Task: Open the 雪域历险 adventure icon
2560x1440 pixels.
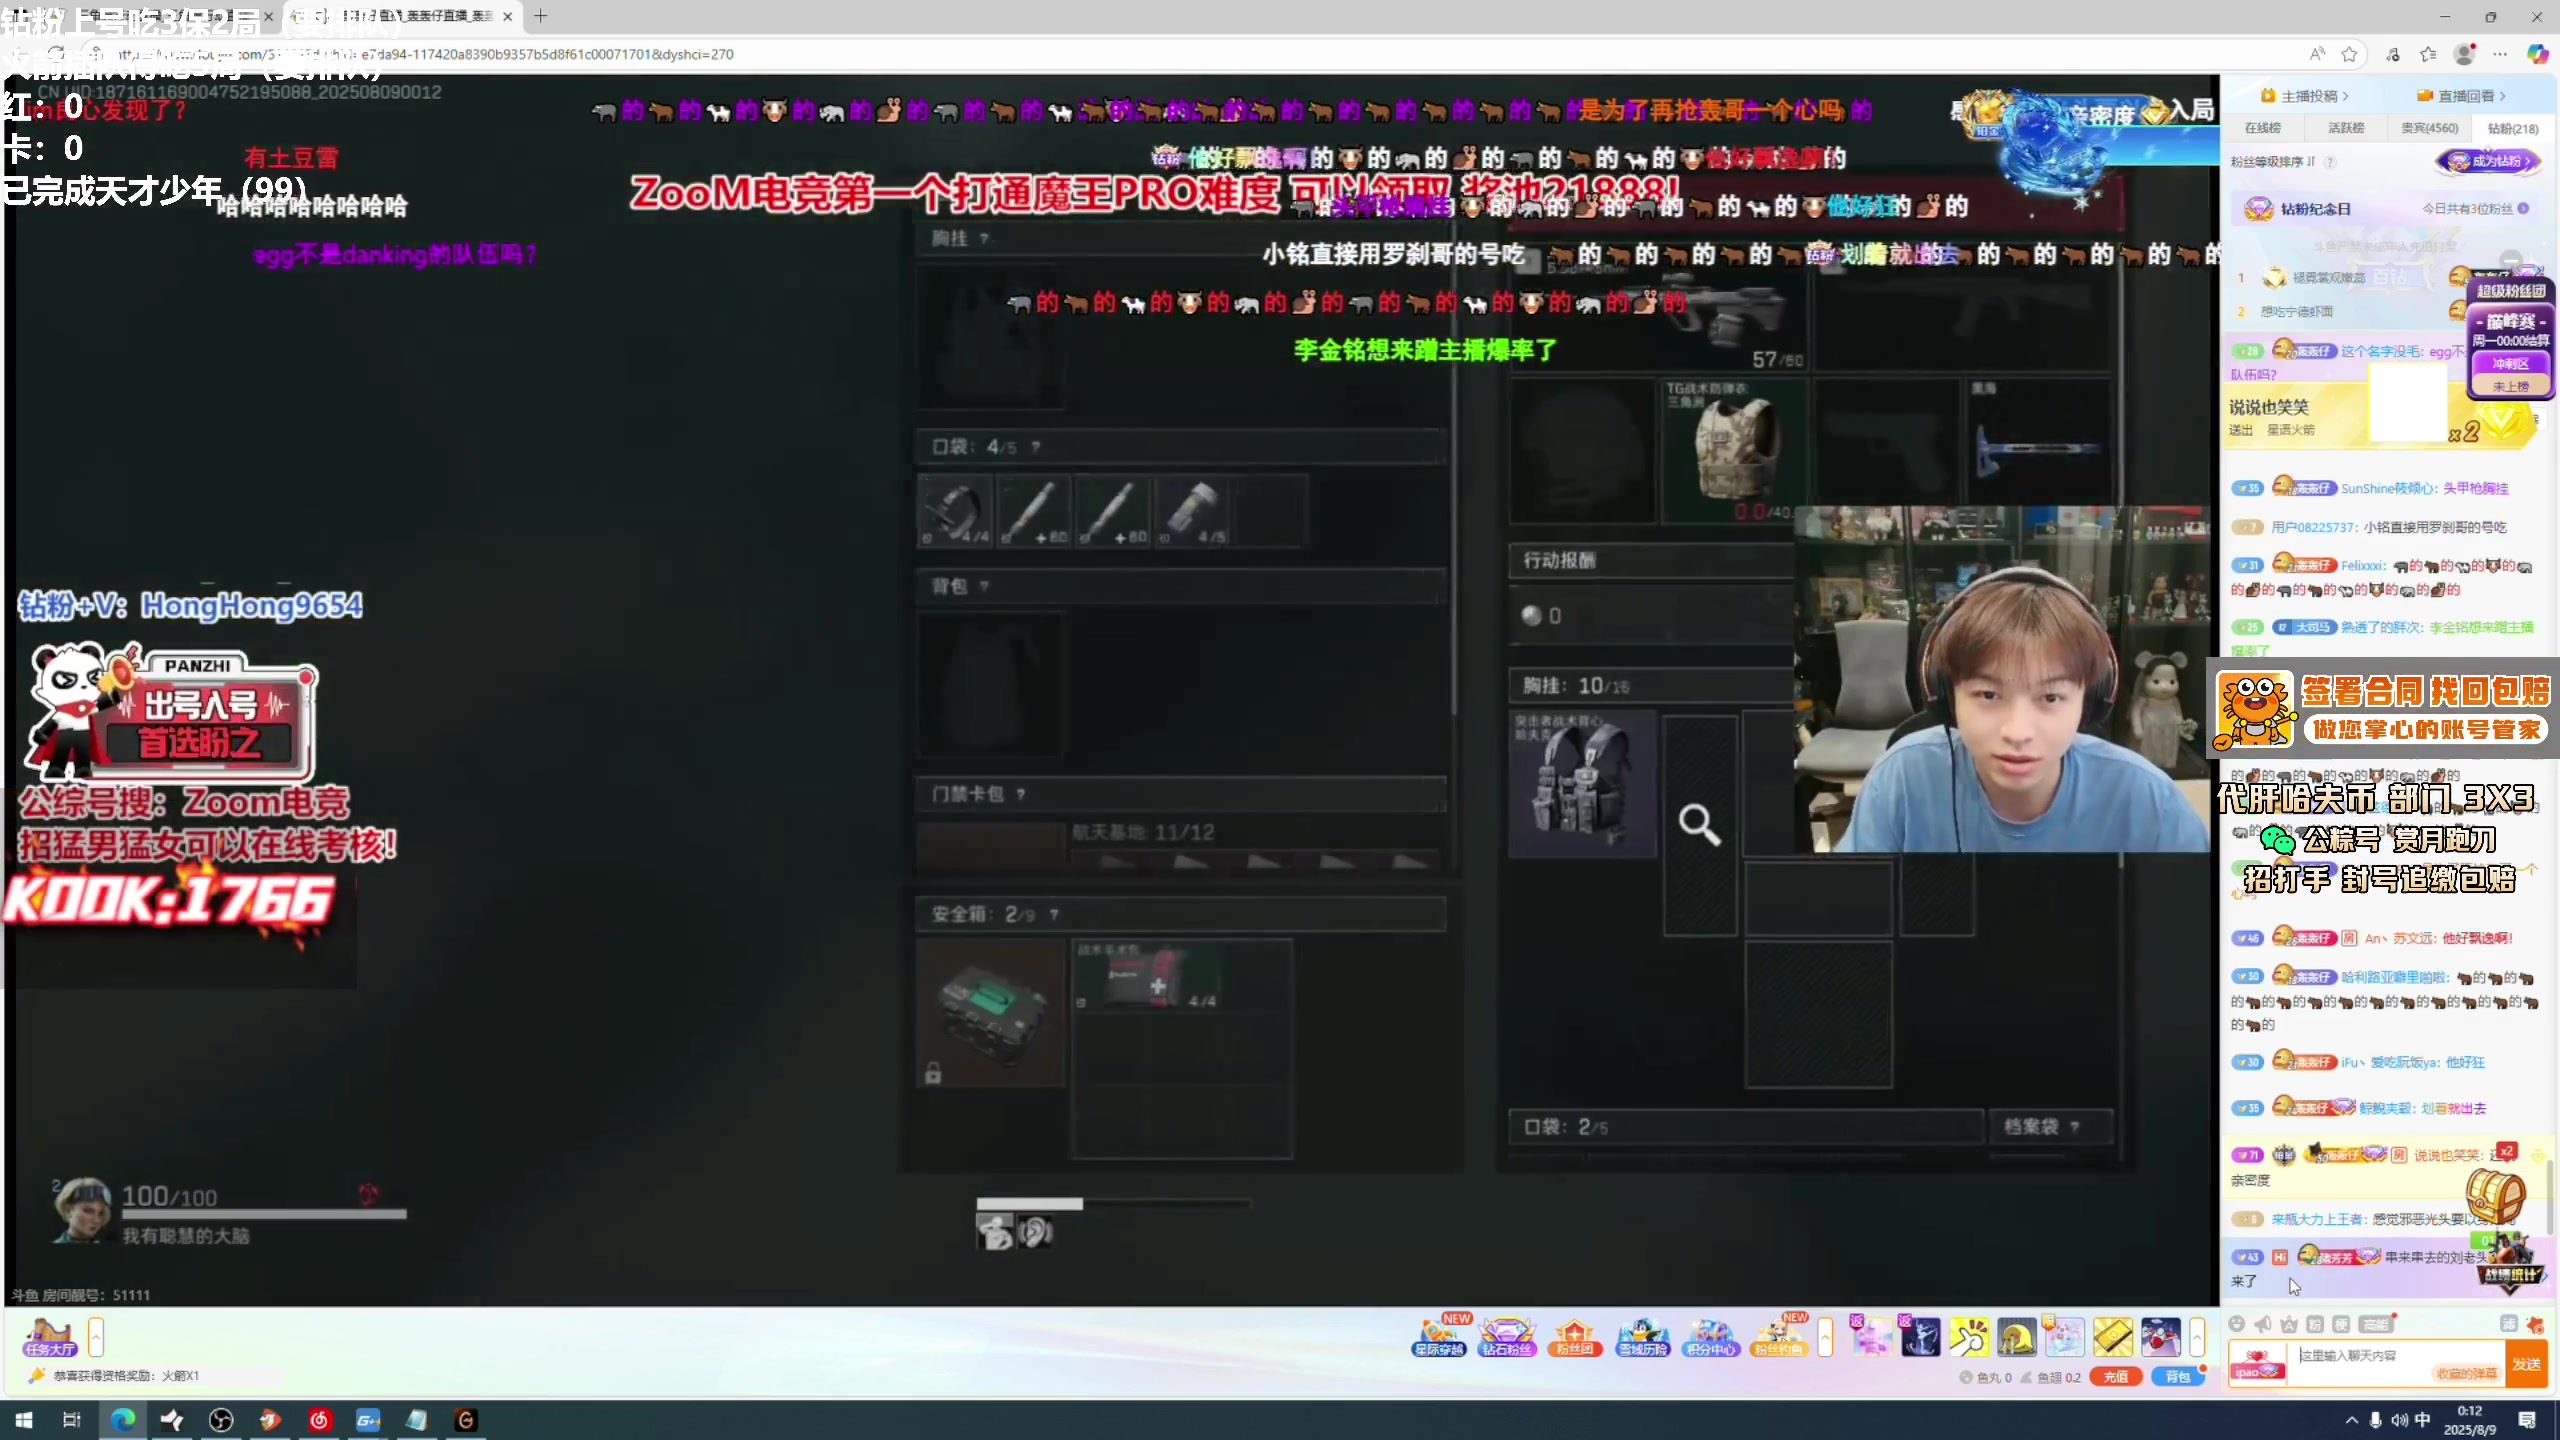Action: click(1643, 1336)
